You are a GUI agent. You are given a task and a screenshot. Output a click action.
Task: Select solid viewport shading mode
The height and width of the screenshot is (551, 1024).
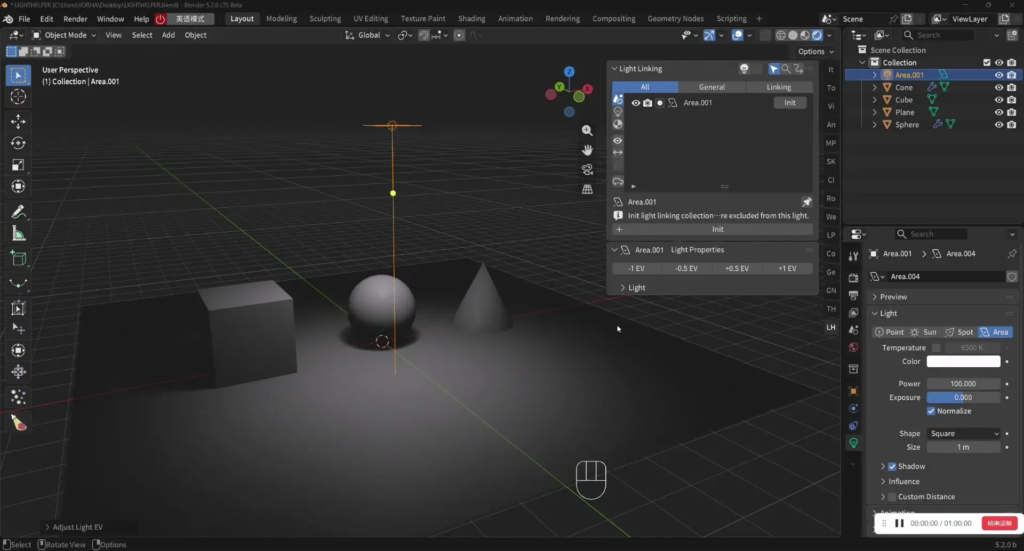793,35
